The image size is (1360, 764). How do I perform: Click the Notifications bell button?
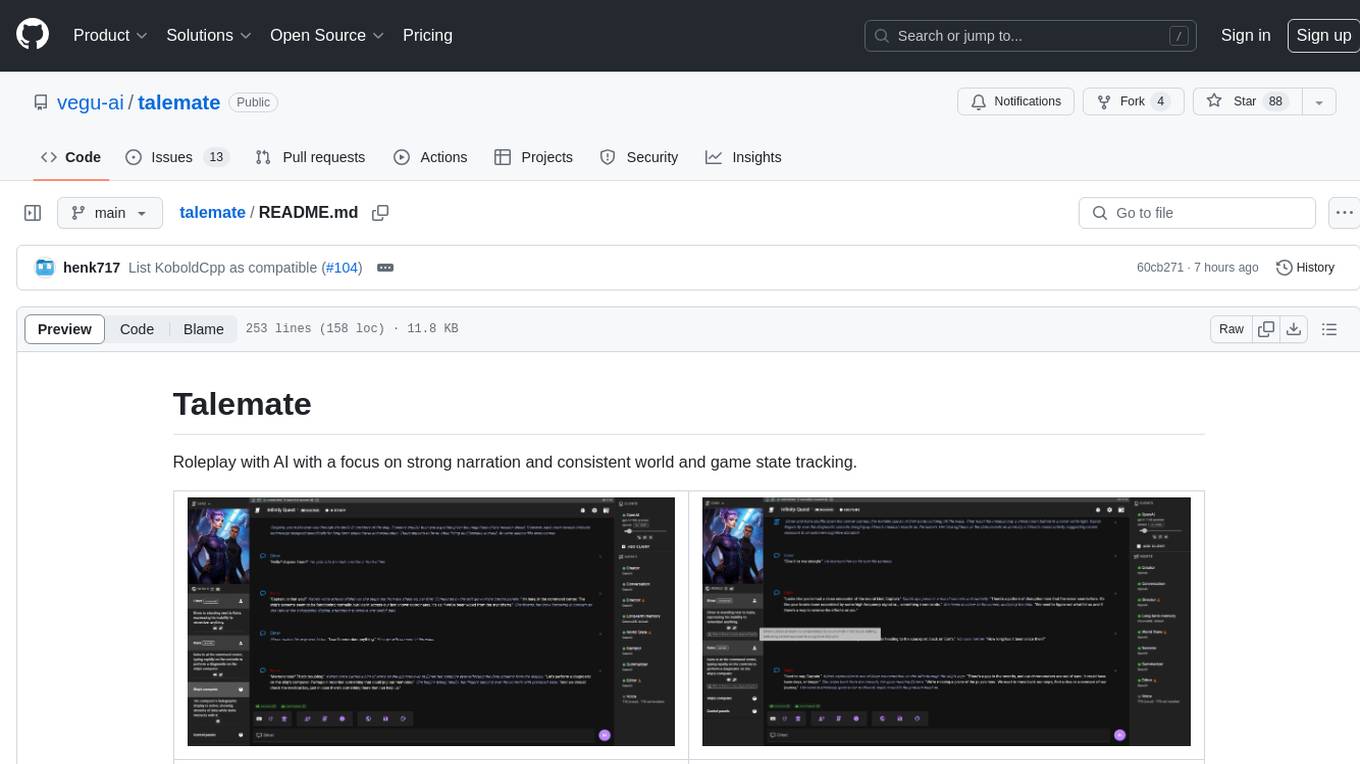(x=1016, y=102)
